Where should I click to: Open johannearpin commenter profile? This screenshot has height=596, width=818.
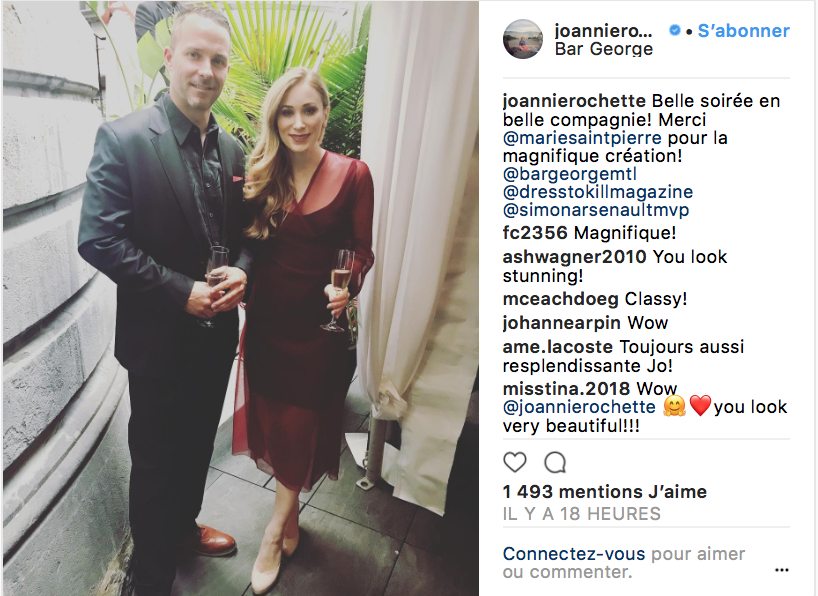coord(562,323)
